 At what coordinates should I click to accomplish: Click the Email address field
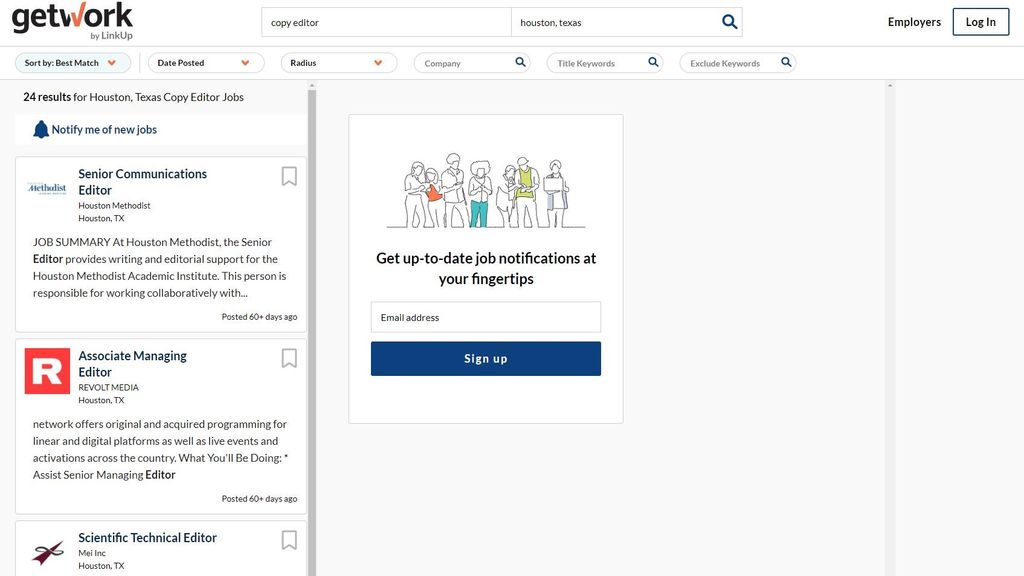click(485, 316)
